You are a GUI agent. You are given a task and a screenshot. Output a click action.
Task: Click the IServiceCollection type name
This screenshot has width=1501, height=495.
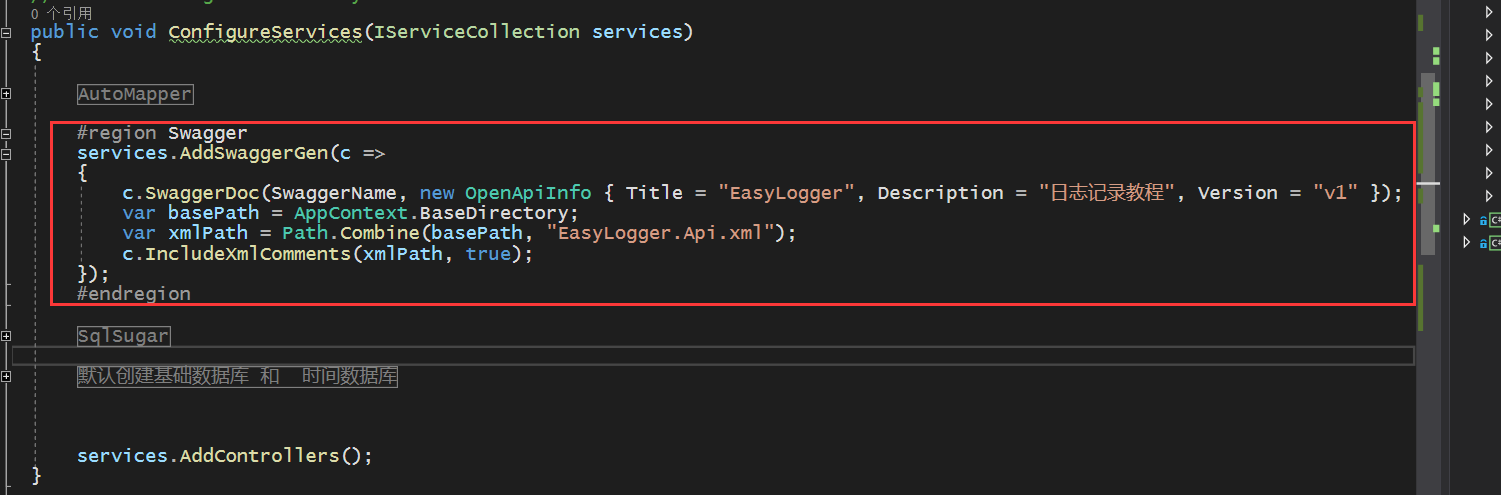point(477,32)
